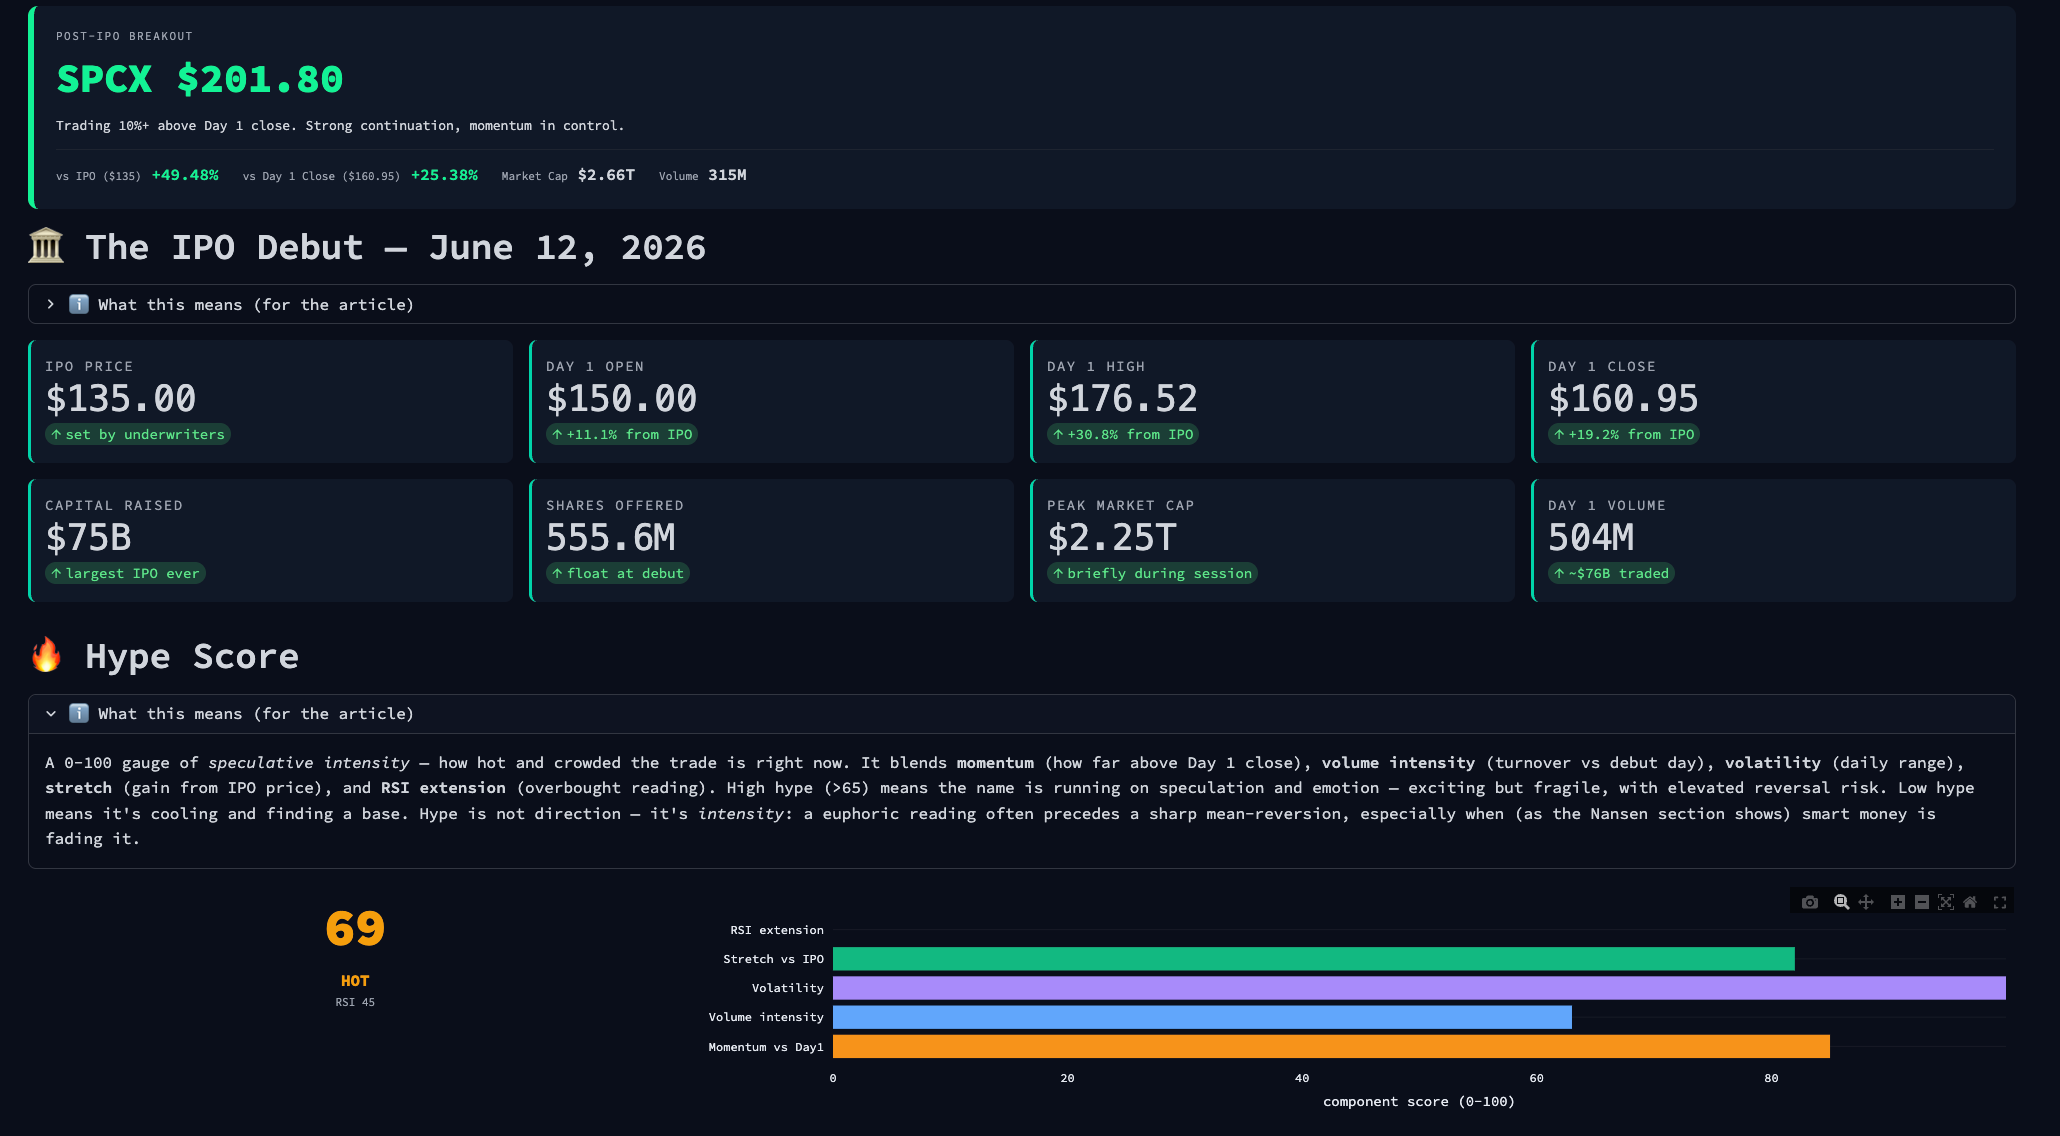
Task: Click the 'POST-IPO BREAKOUT' label
Action: (x=124, y=36)
